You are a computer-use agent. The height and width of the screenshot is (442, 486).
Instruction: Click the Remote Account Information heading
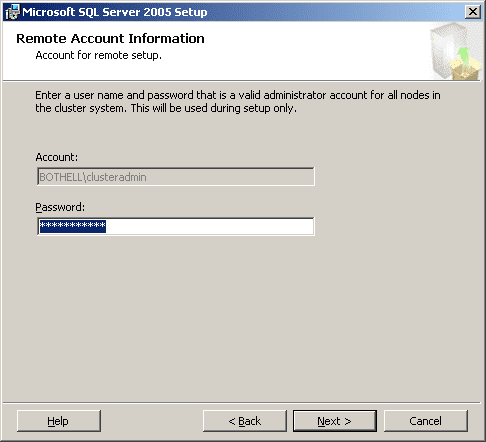(110, 38)
